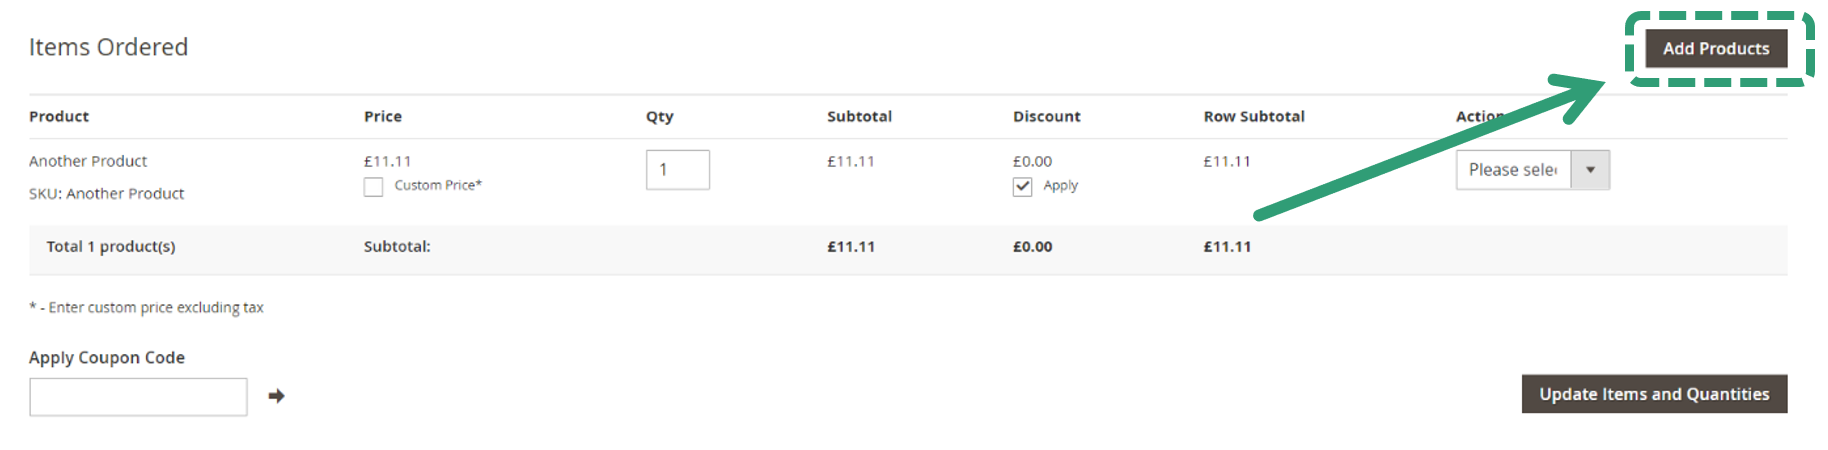This screenshot has height=450, width=1828.
Task: Click Update Items and Quantities button
Action: (x=1653, y=394)
